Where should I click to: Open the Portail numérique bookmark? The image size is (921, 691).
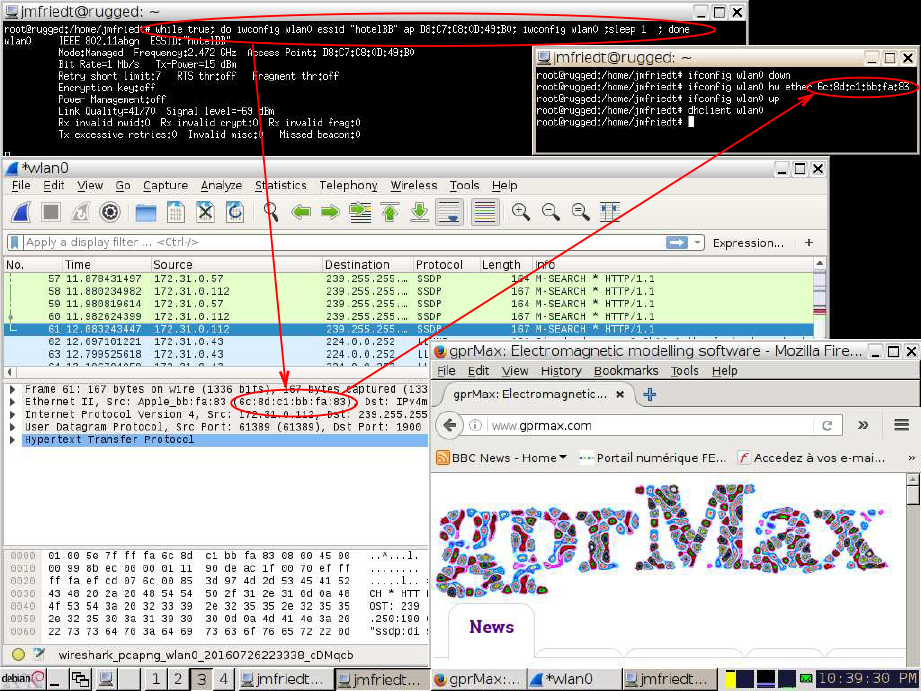[x=653, y=458]
